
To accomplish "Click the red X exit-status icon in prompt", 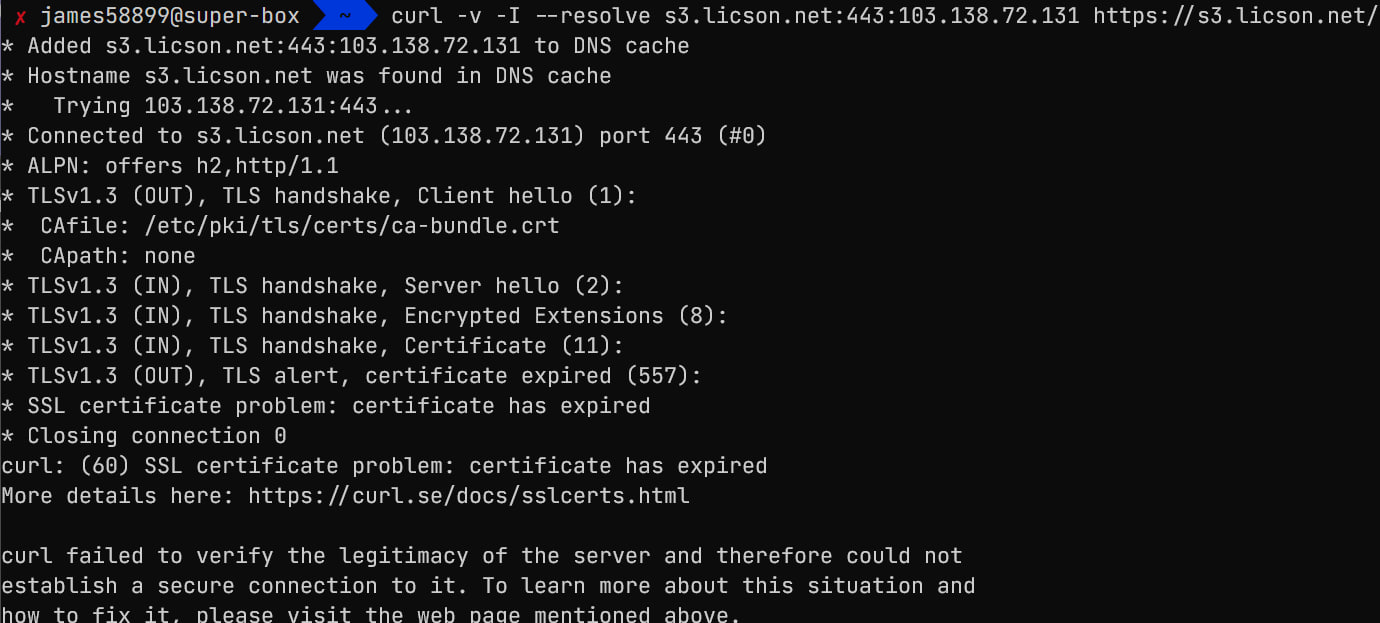I will [x=20, y=16].
